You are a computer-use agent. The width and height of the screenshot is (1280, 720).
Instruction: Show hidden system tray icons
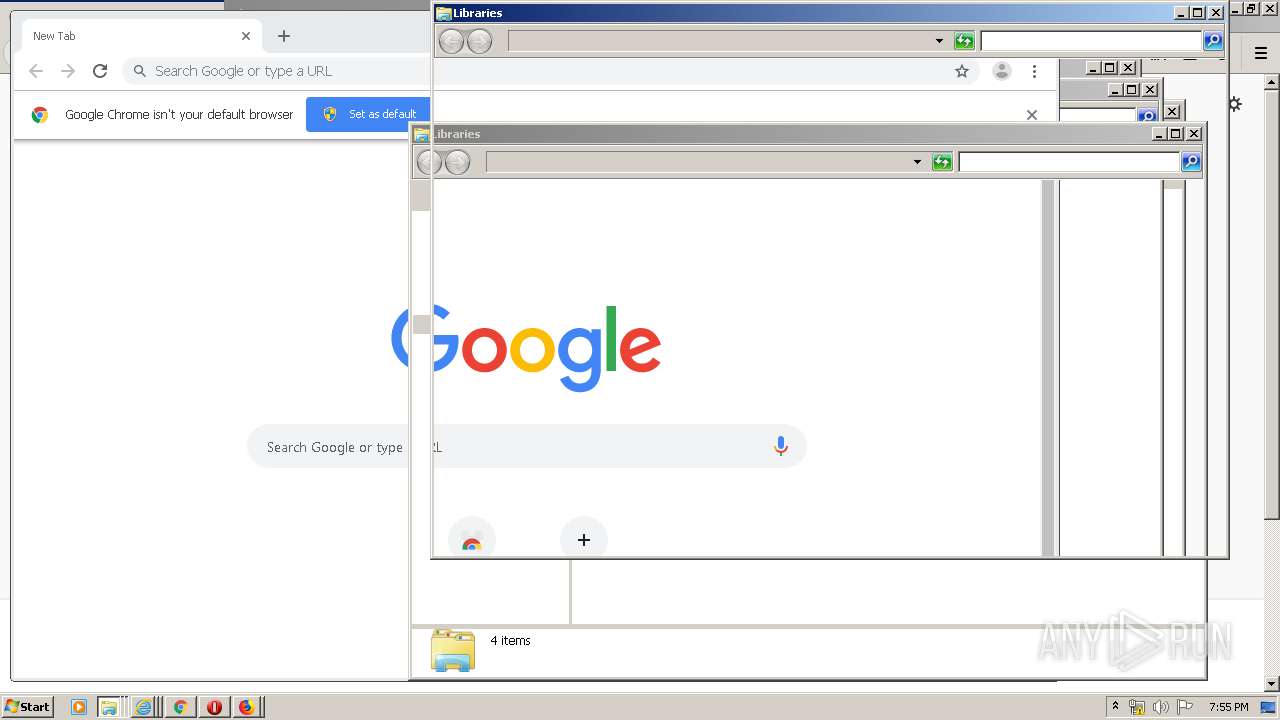tap(1115, 706)
